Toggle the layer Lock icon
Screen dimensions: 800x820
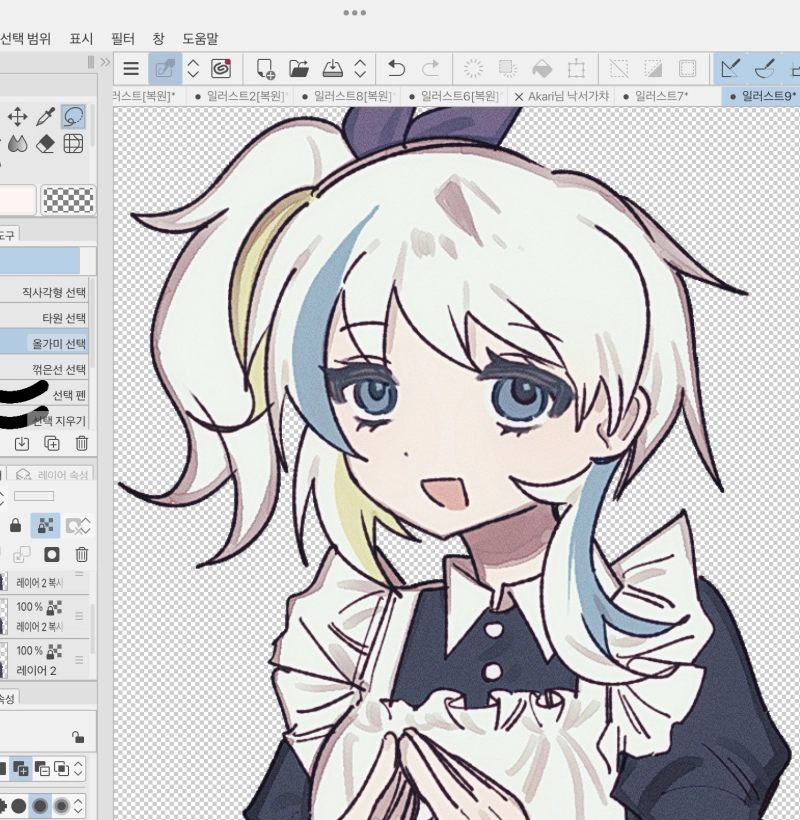pos(15,525)
